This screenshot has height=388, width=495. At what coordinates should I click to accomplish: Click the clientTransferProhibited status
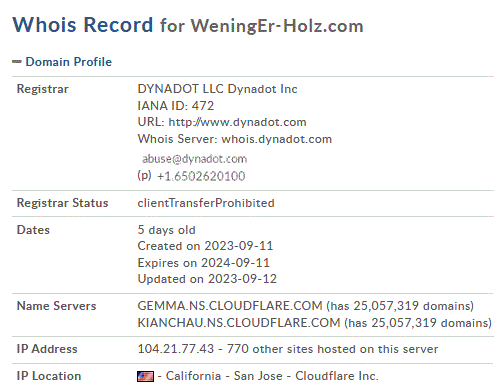point(206,203)
